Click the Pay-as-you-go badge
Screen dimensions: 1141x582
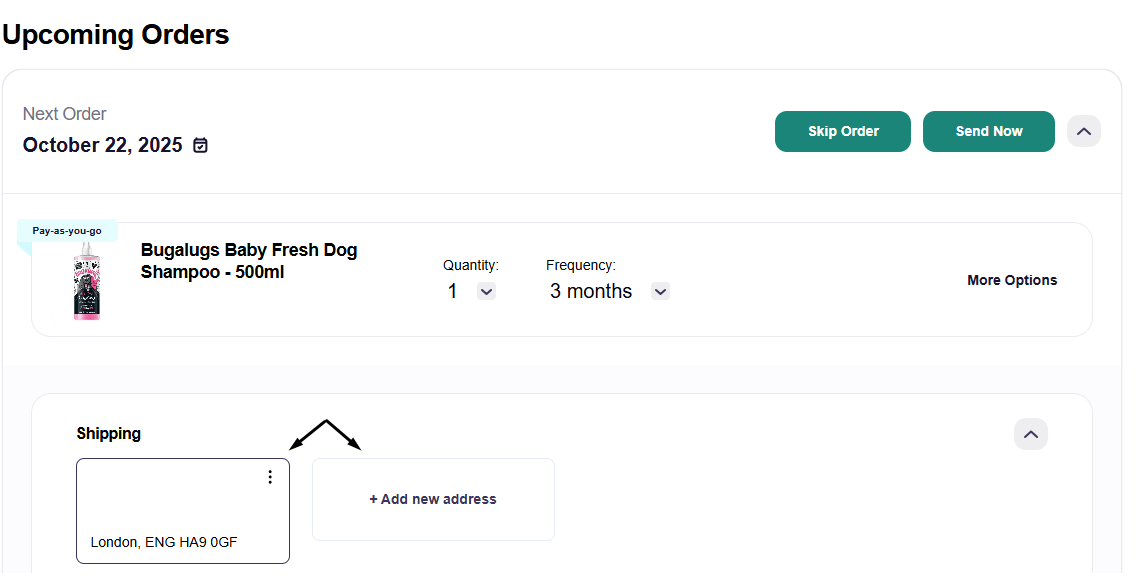[x=67, y=231]
